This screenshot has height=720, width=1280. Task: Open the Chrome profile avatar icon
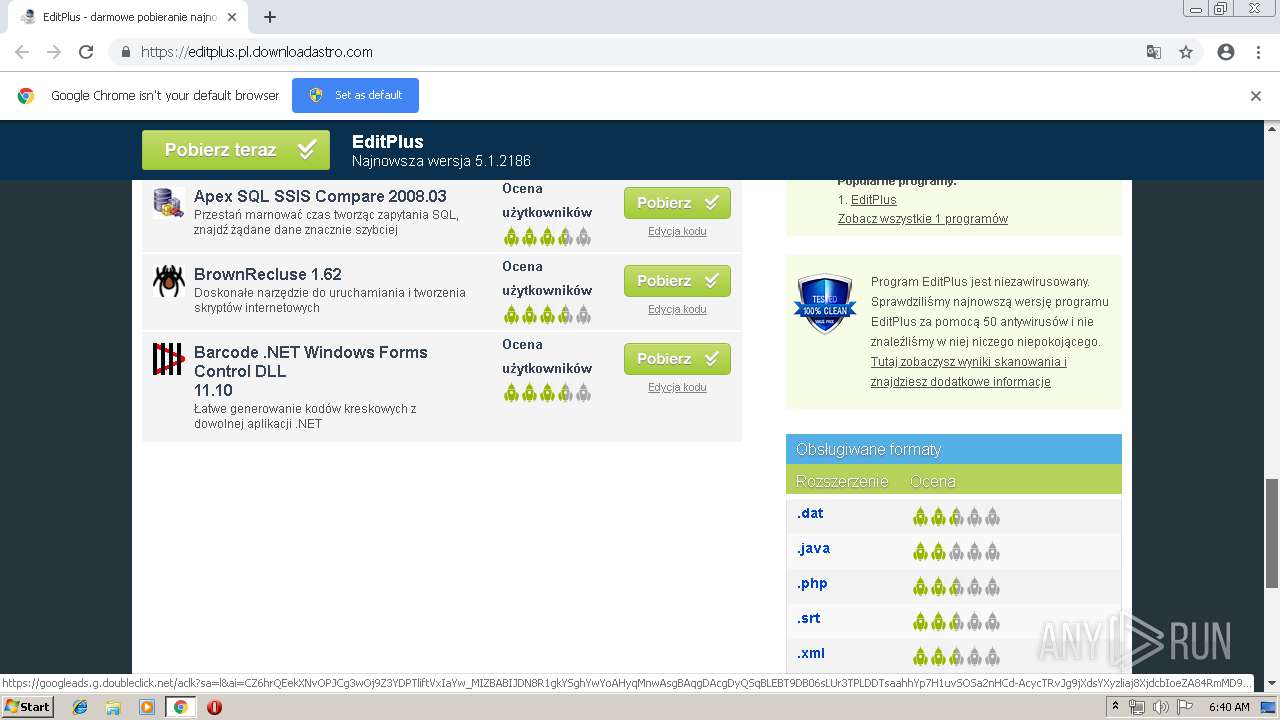coord(1226,52)
